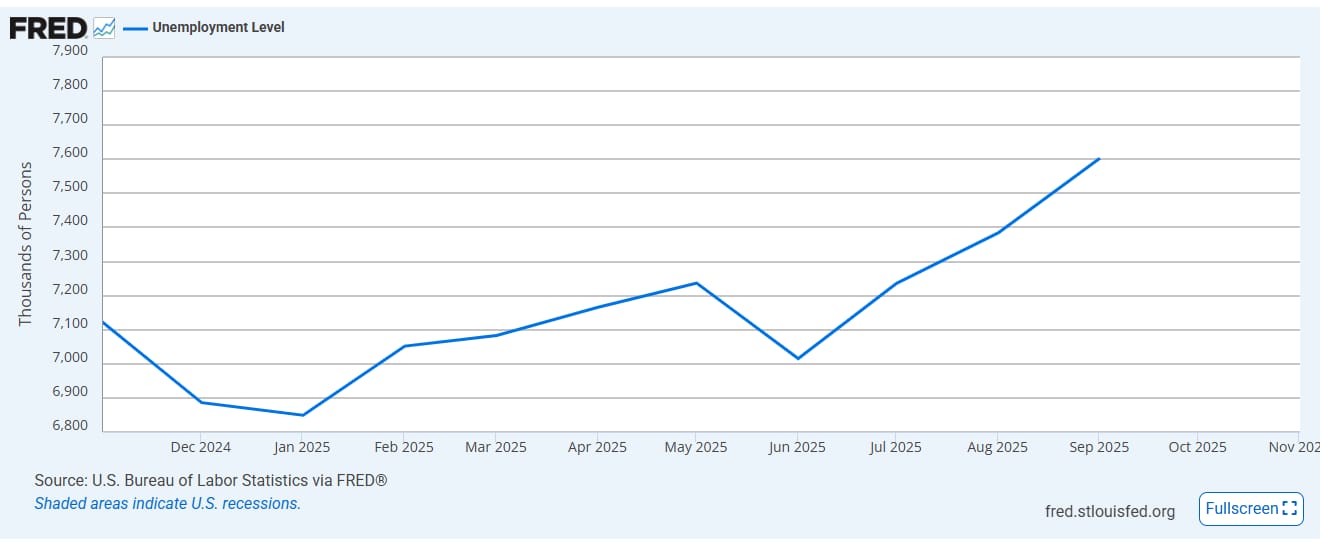This screenshot has height=544, width=1322.
Task: Click the Jul 2025 data point on line
Action: (895, 283)
